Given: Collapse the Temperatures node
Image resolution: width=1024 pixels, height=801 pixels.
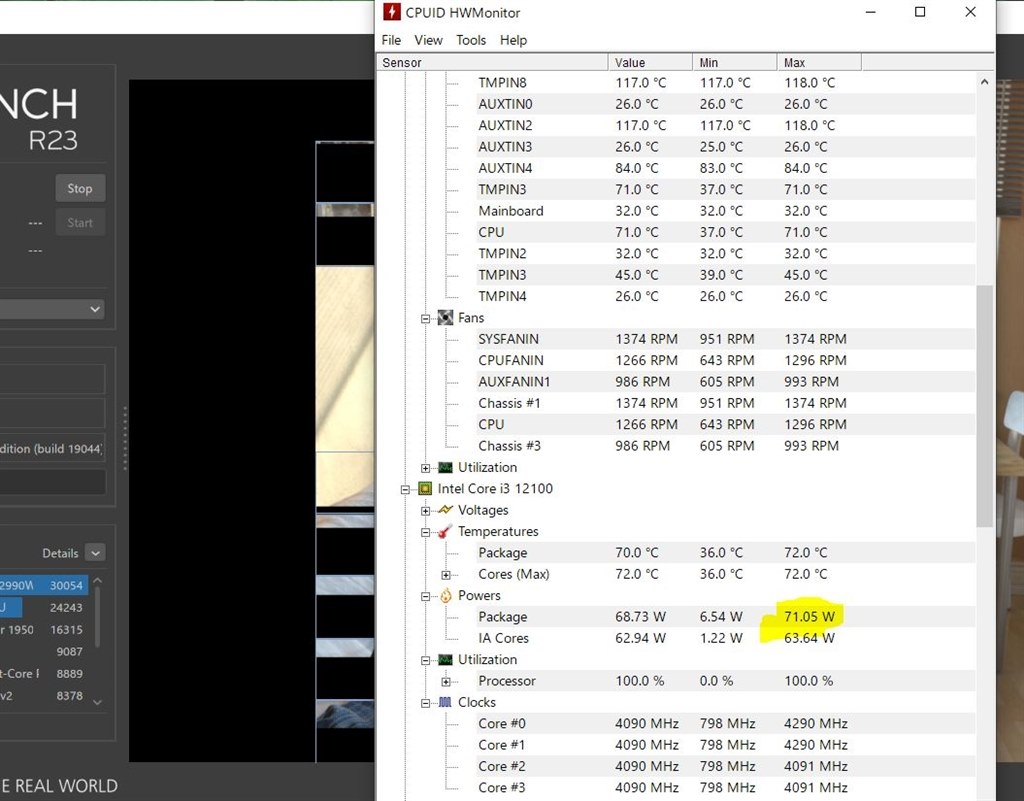Looking at the screenshot, I should [x=426, y=533].
